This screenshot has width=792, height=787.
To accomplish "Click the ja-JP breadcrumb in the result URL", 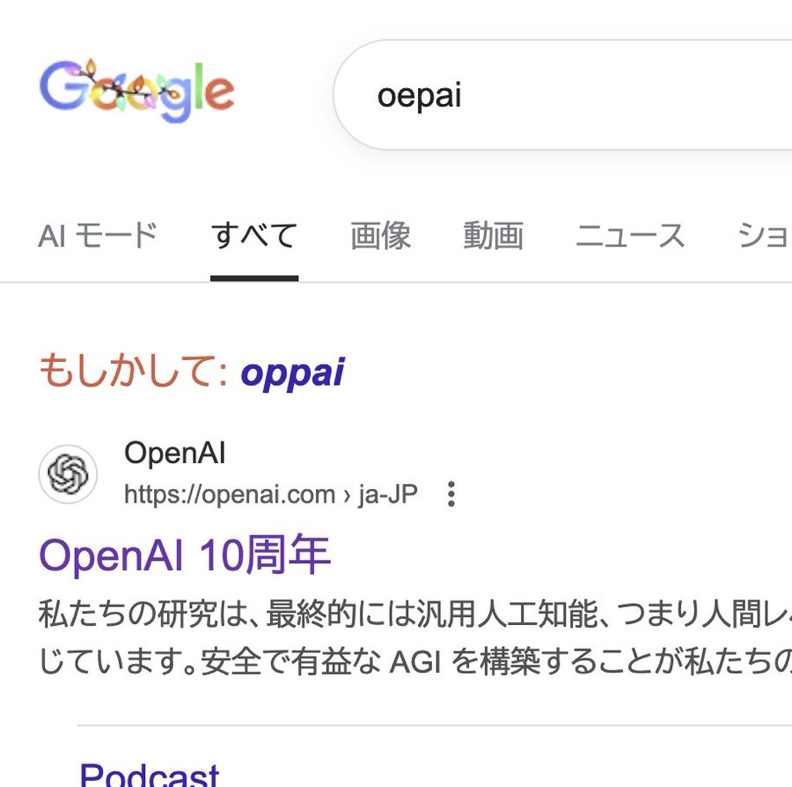I will [388, 494].
